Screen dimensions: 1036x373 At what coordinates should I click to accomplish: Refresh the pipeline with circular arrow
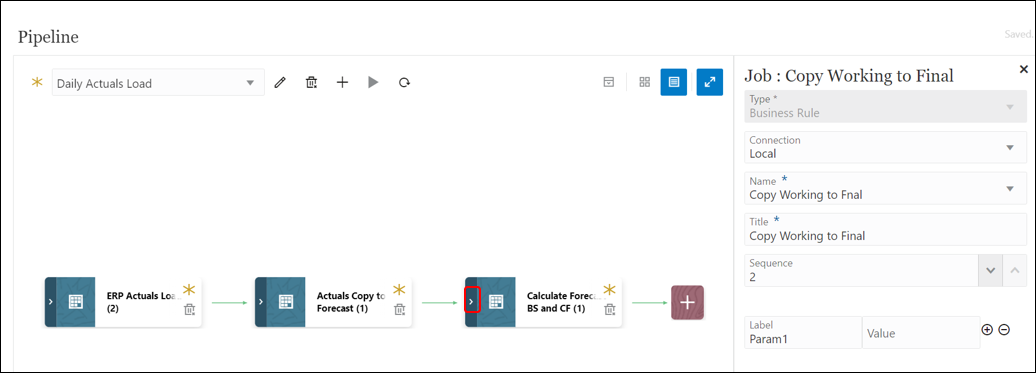click(x=404, y=83)
